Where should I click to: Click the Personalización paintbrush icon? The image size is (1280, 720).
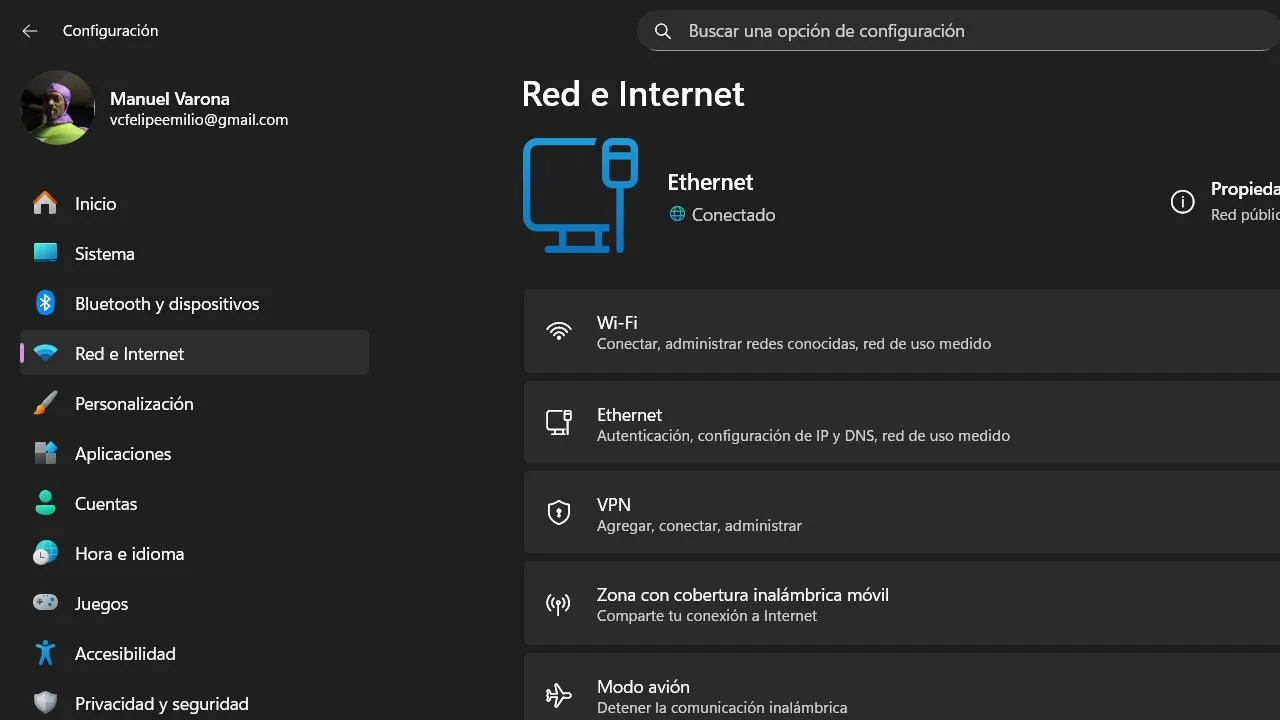click(x=45, y=404)
